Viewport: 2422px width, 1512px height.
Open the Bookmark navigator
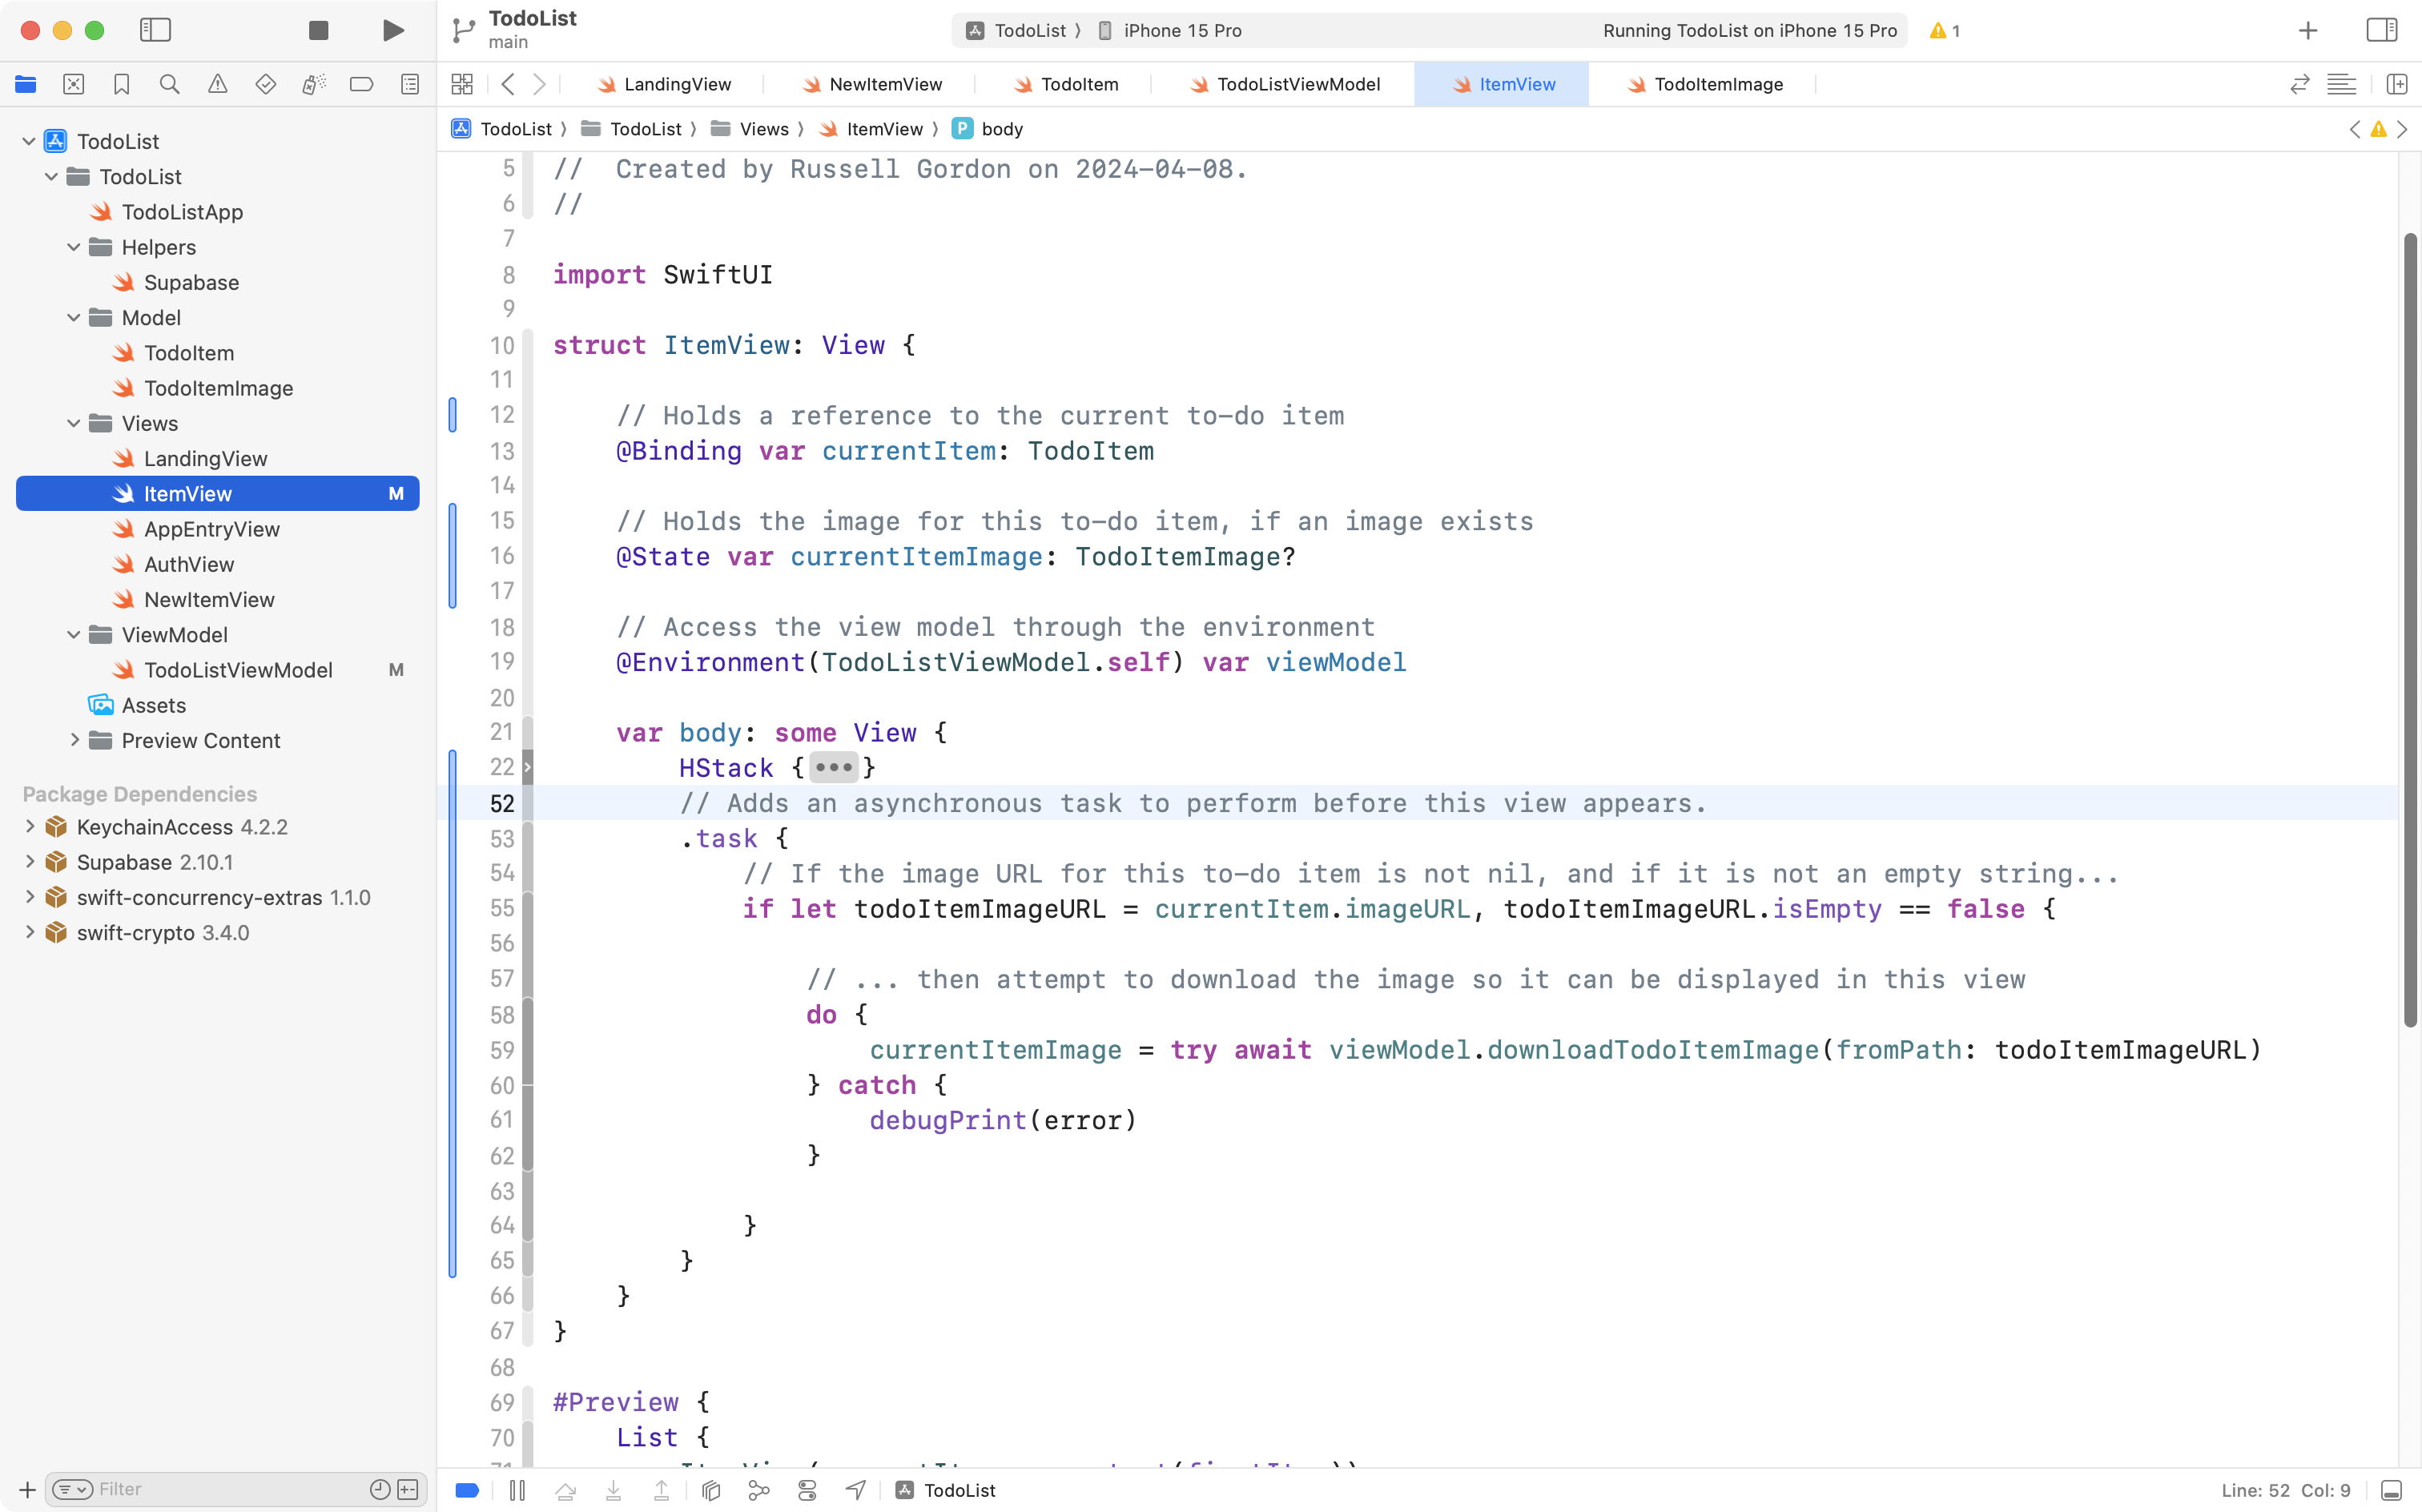[x=121, y=84]
